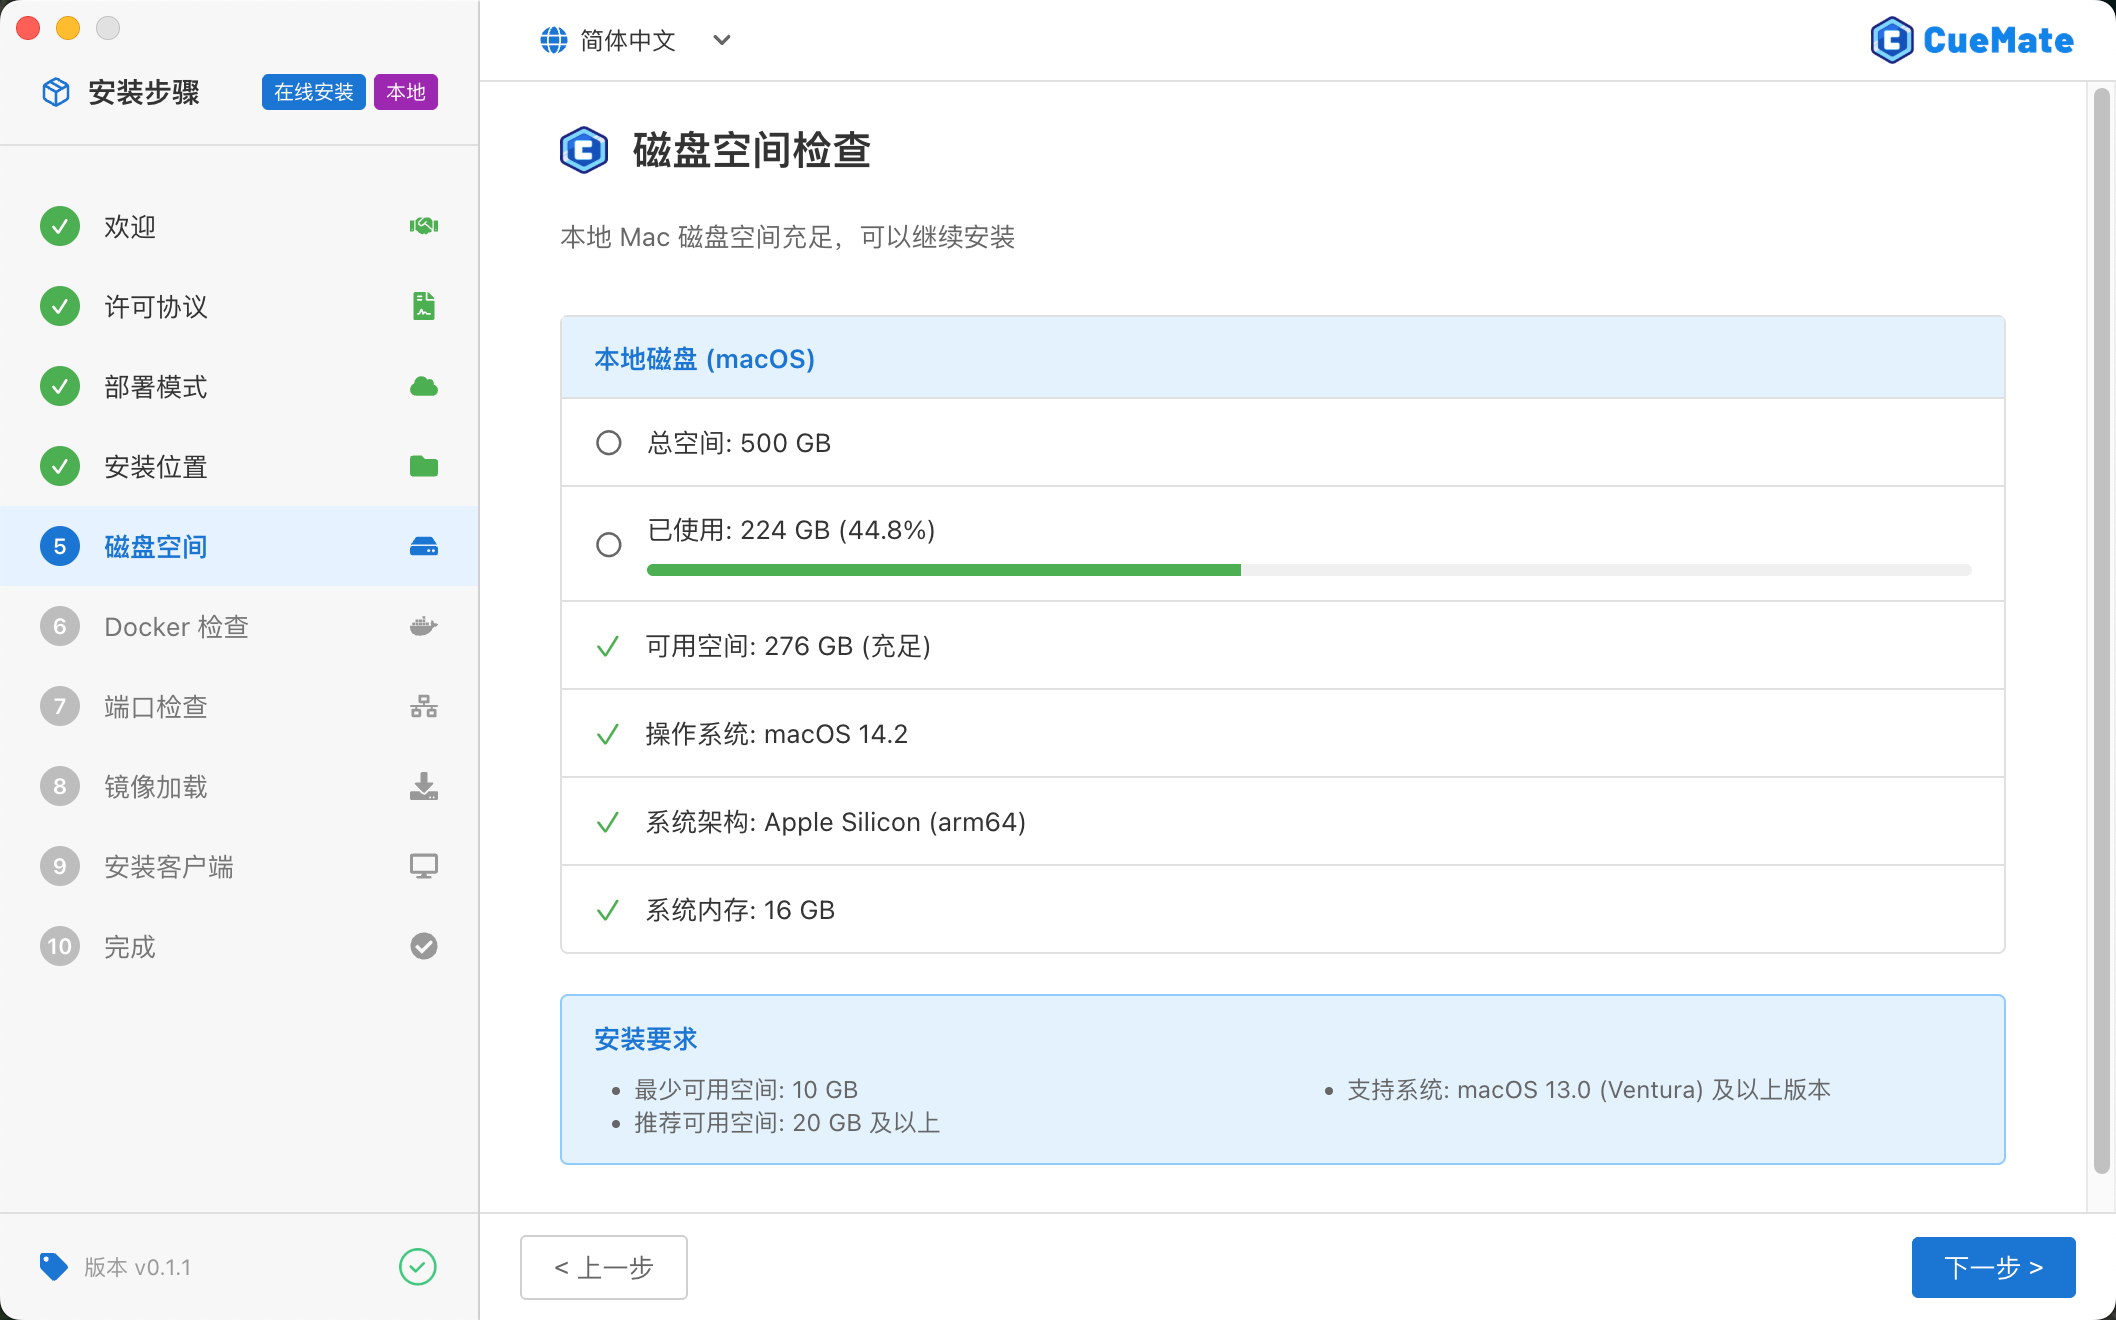2116x1320 pixels.
Task: Click the globe icon beside 简体中文
Action: tap(553, 40)
